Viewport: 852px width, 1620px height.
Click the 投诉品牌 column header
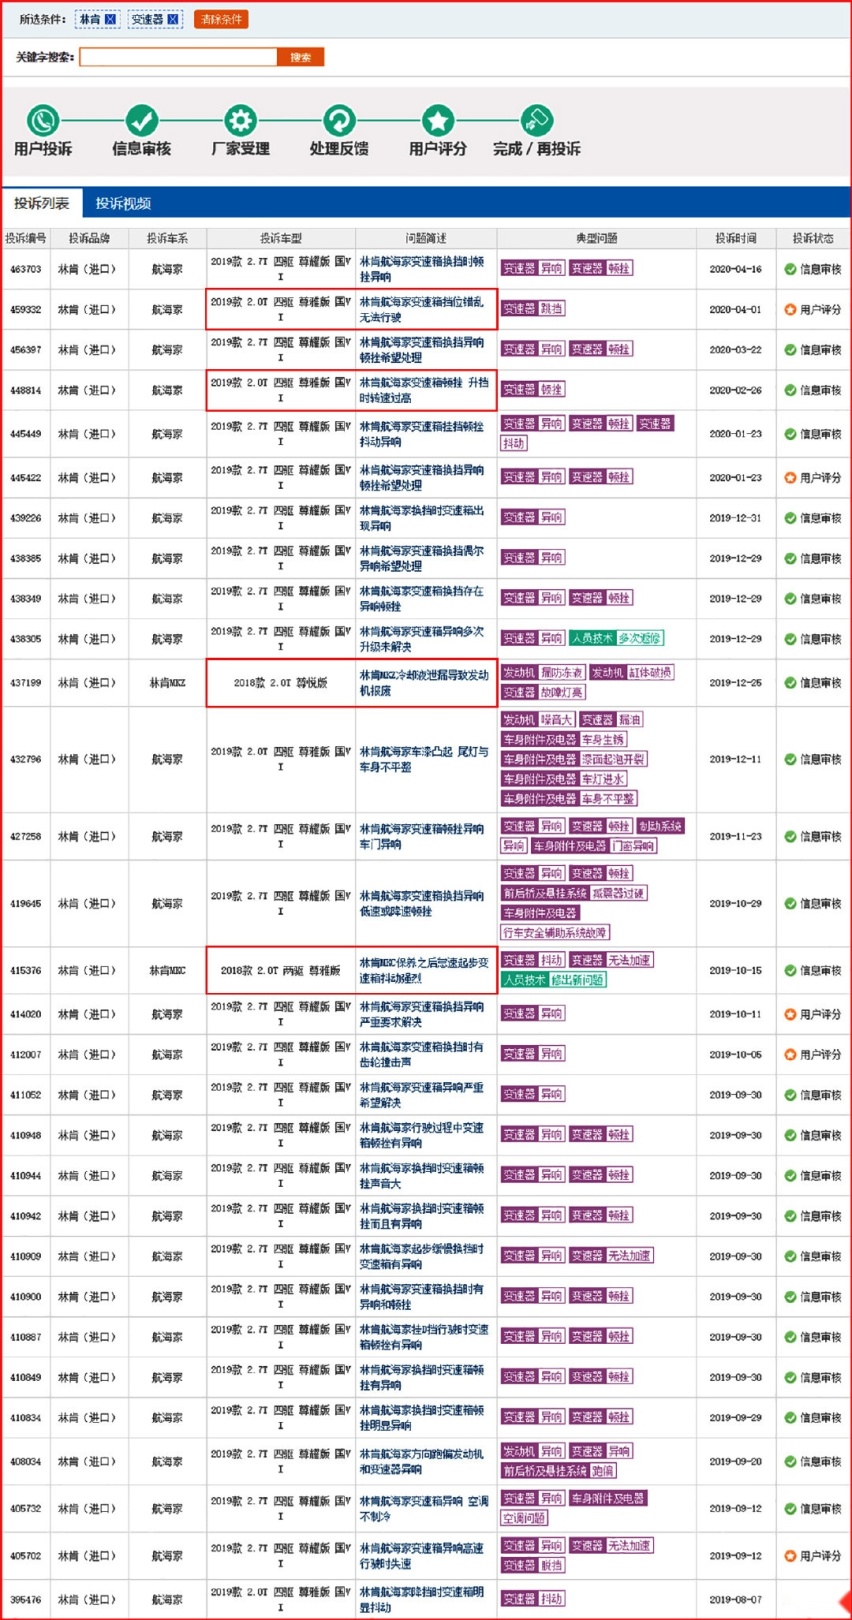coord(89,238)
